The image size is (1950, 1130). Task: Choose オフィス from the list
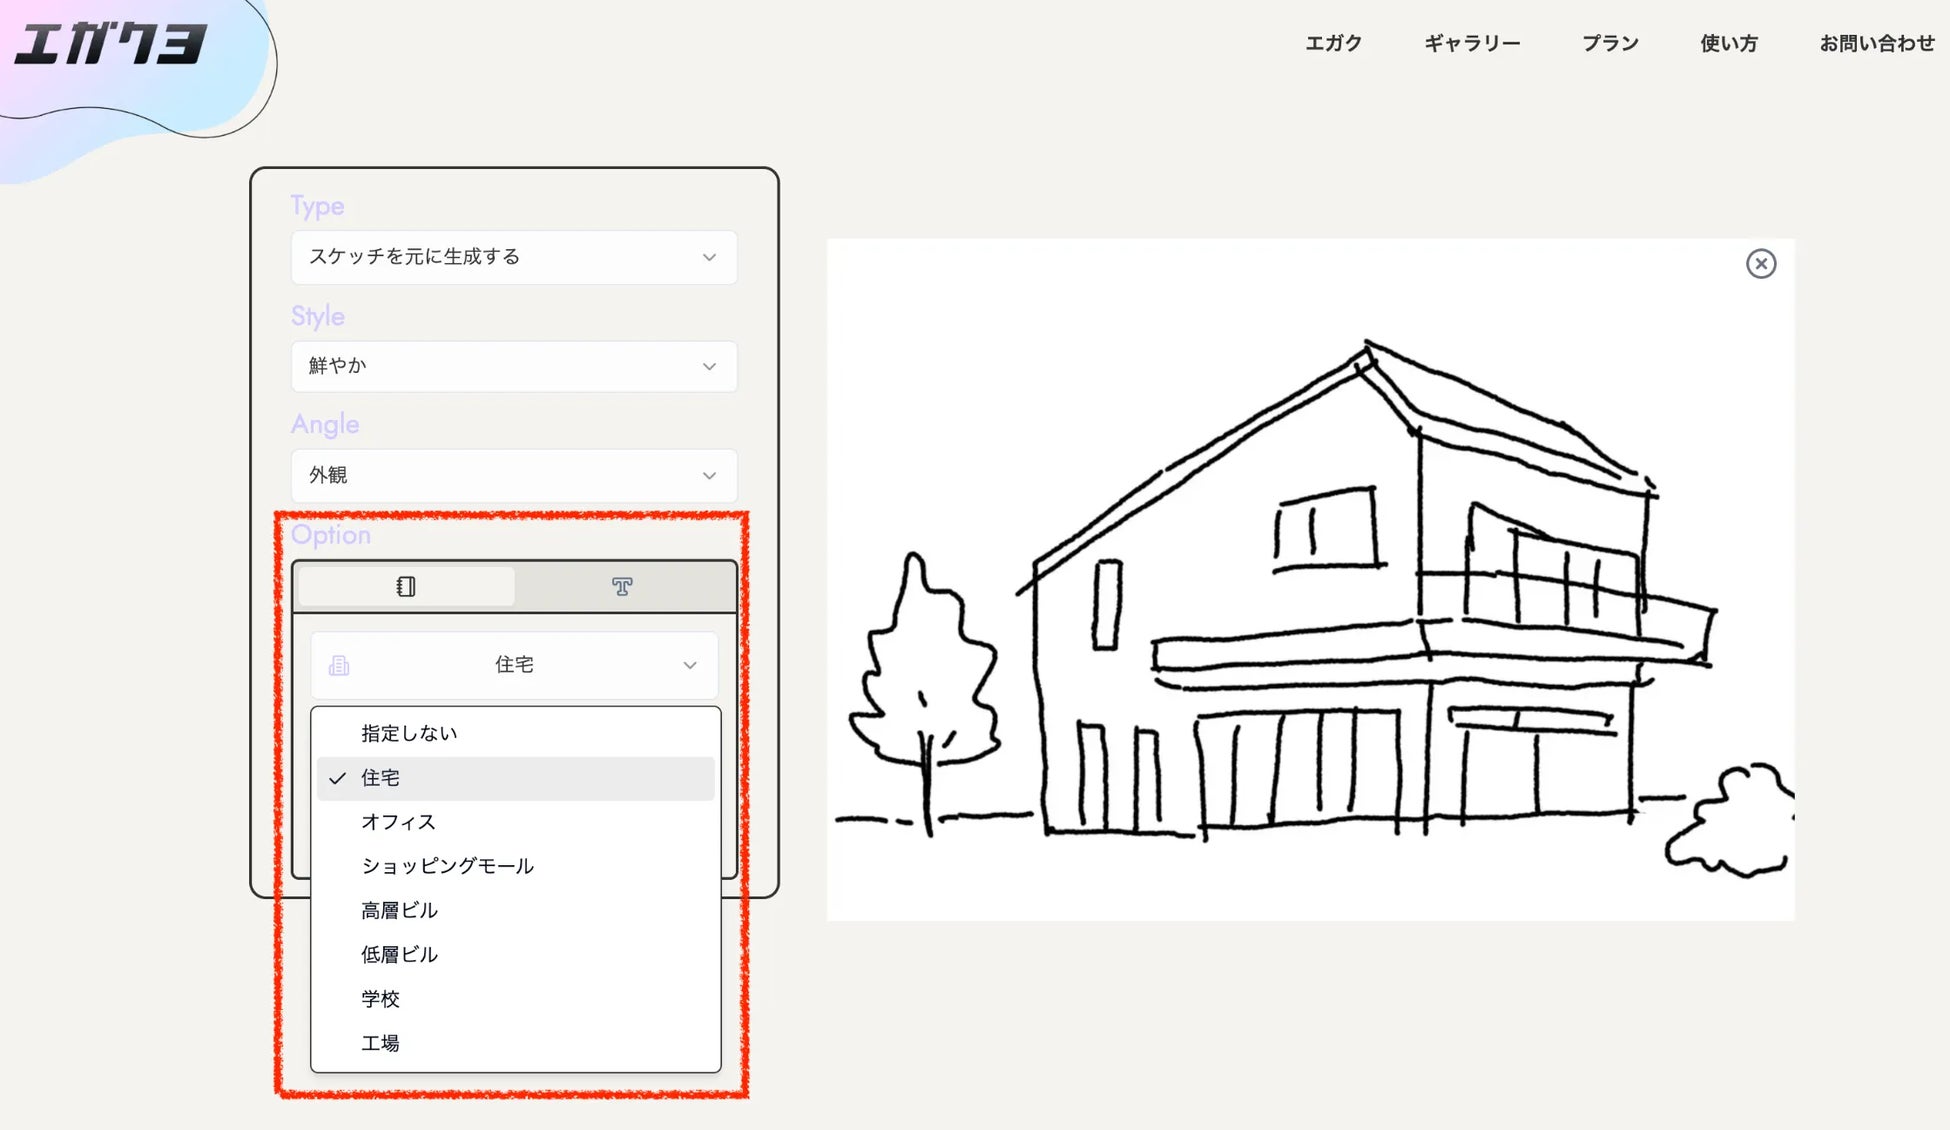pos(398,822)
